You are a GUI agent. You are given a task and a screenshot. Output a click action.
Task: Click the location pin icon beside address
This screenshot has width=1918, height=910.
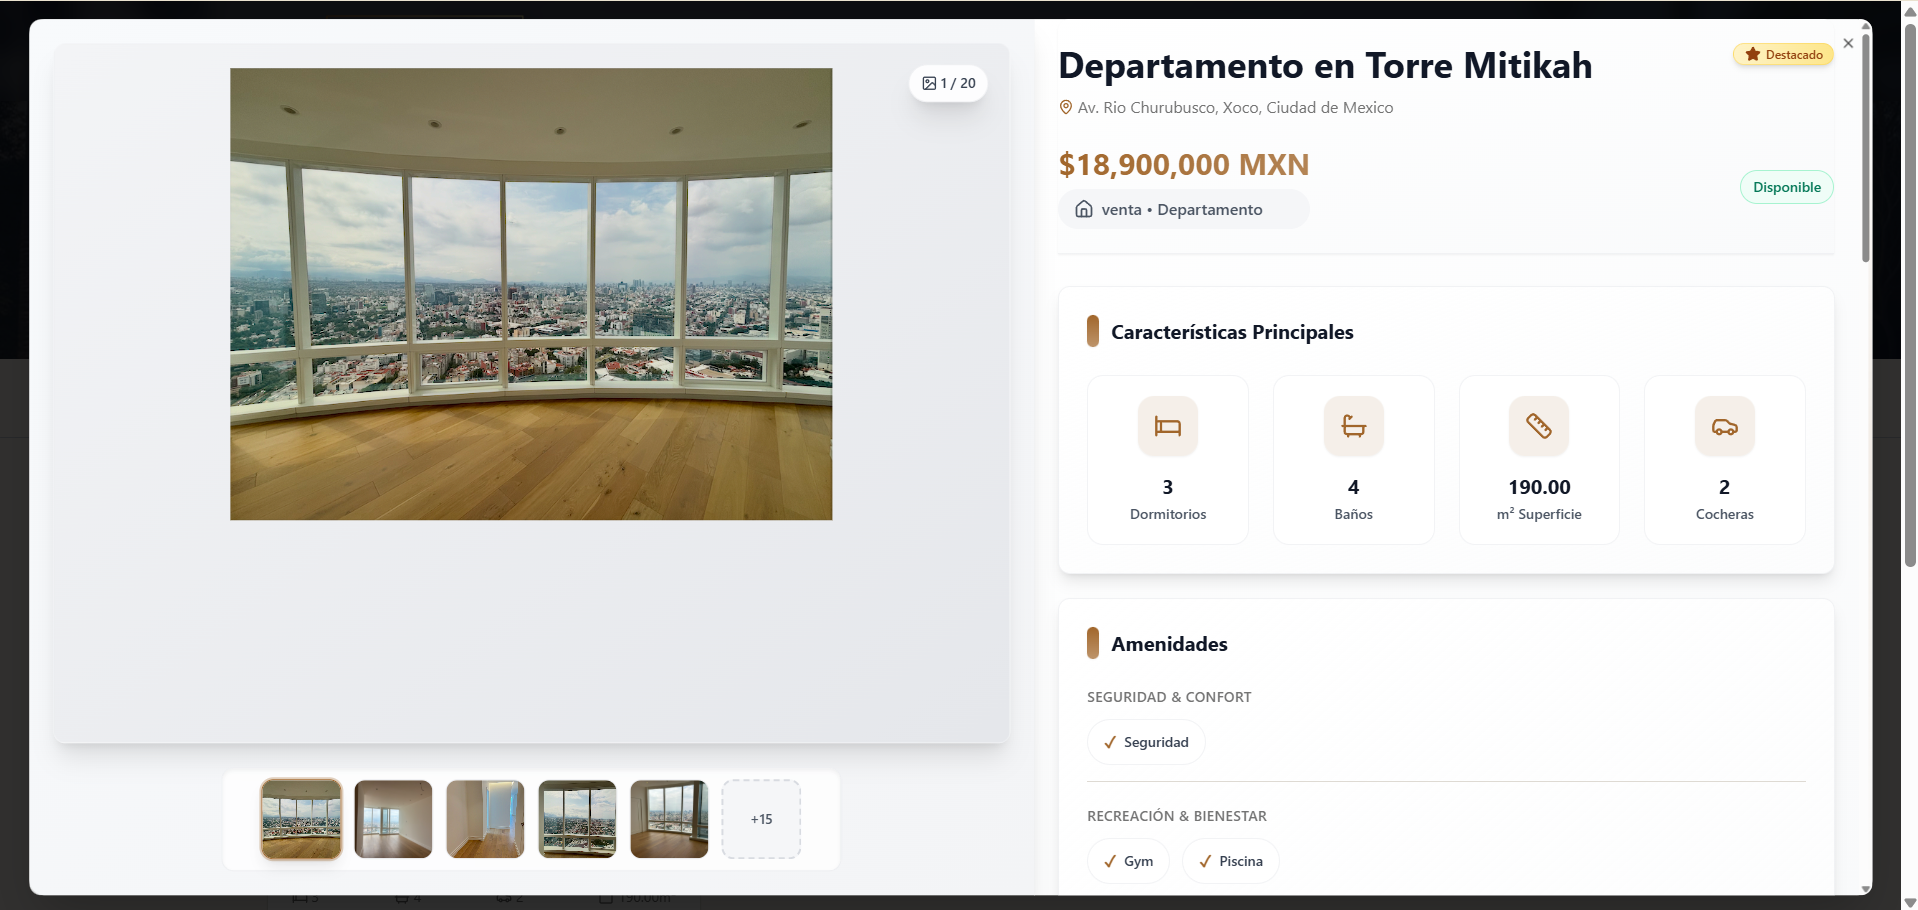coord(1066,107)
